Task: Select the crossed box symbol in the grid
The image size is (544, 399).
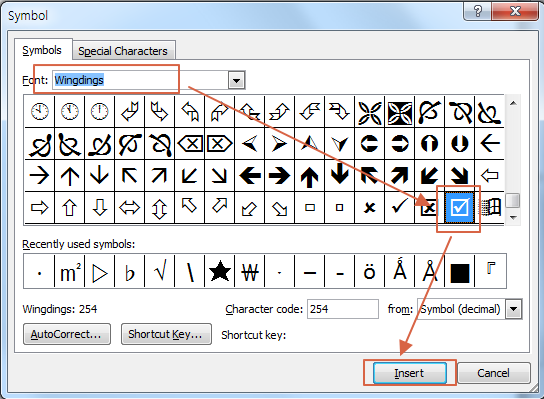Action: (430, 207)
